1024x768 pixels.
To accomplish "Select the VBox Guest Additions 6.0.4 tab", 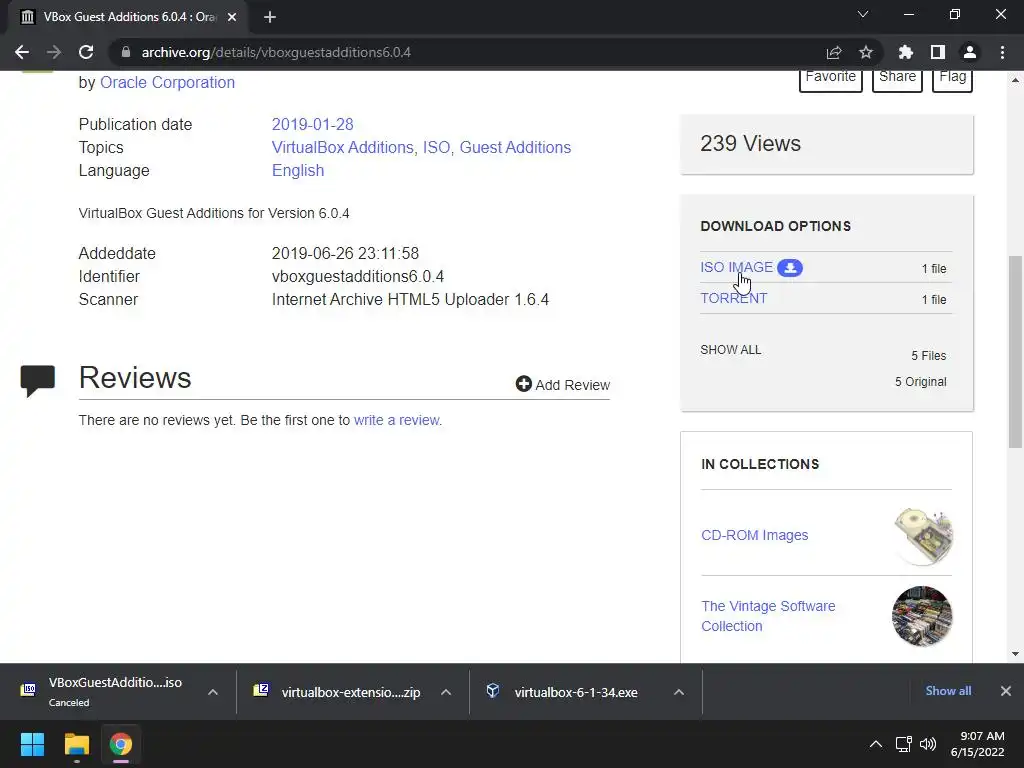I will (x=127, y=17).
